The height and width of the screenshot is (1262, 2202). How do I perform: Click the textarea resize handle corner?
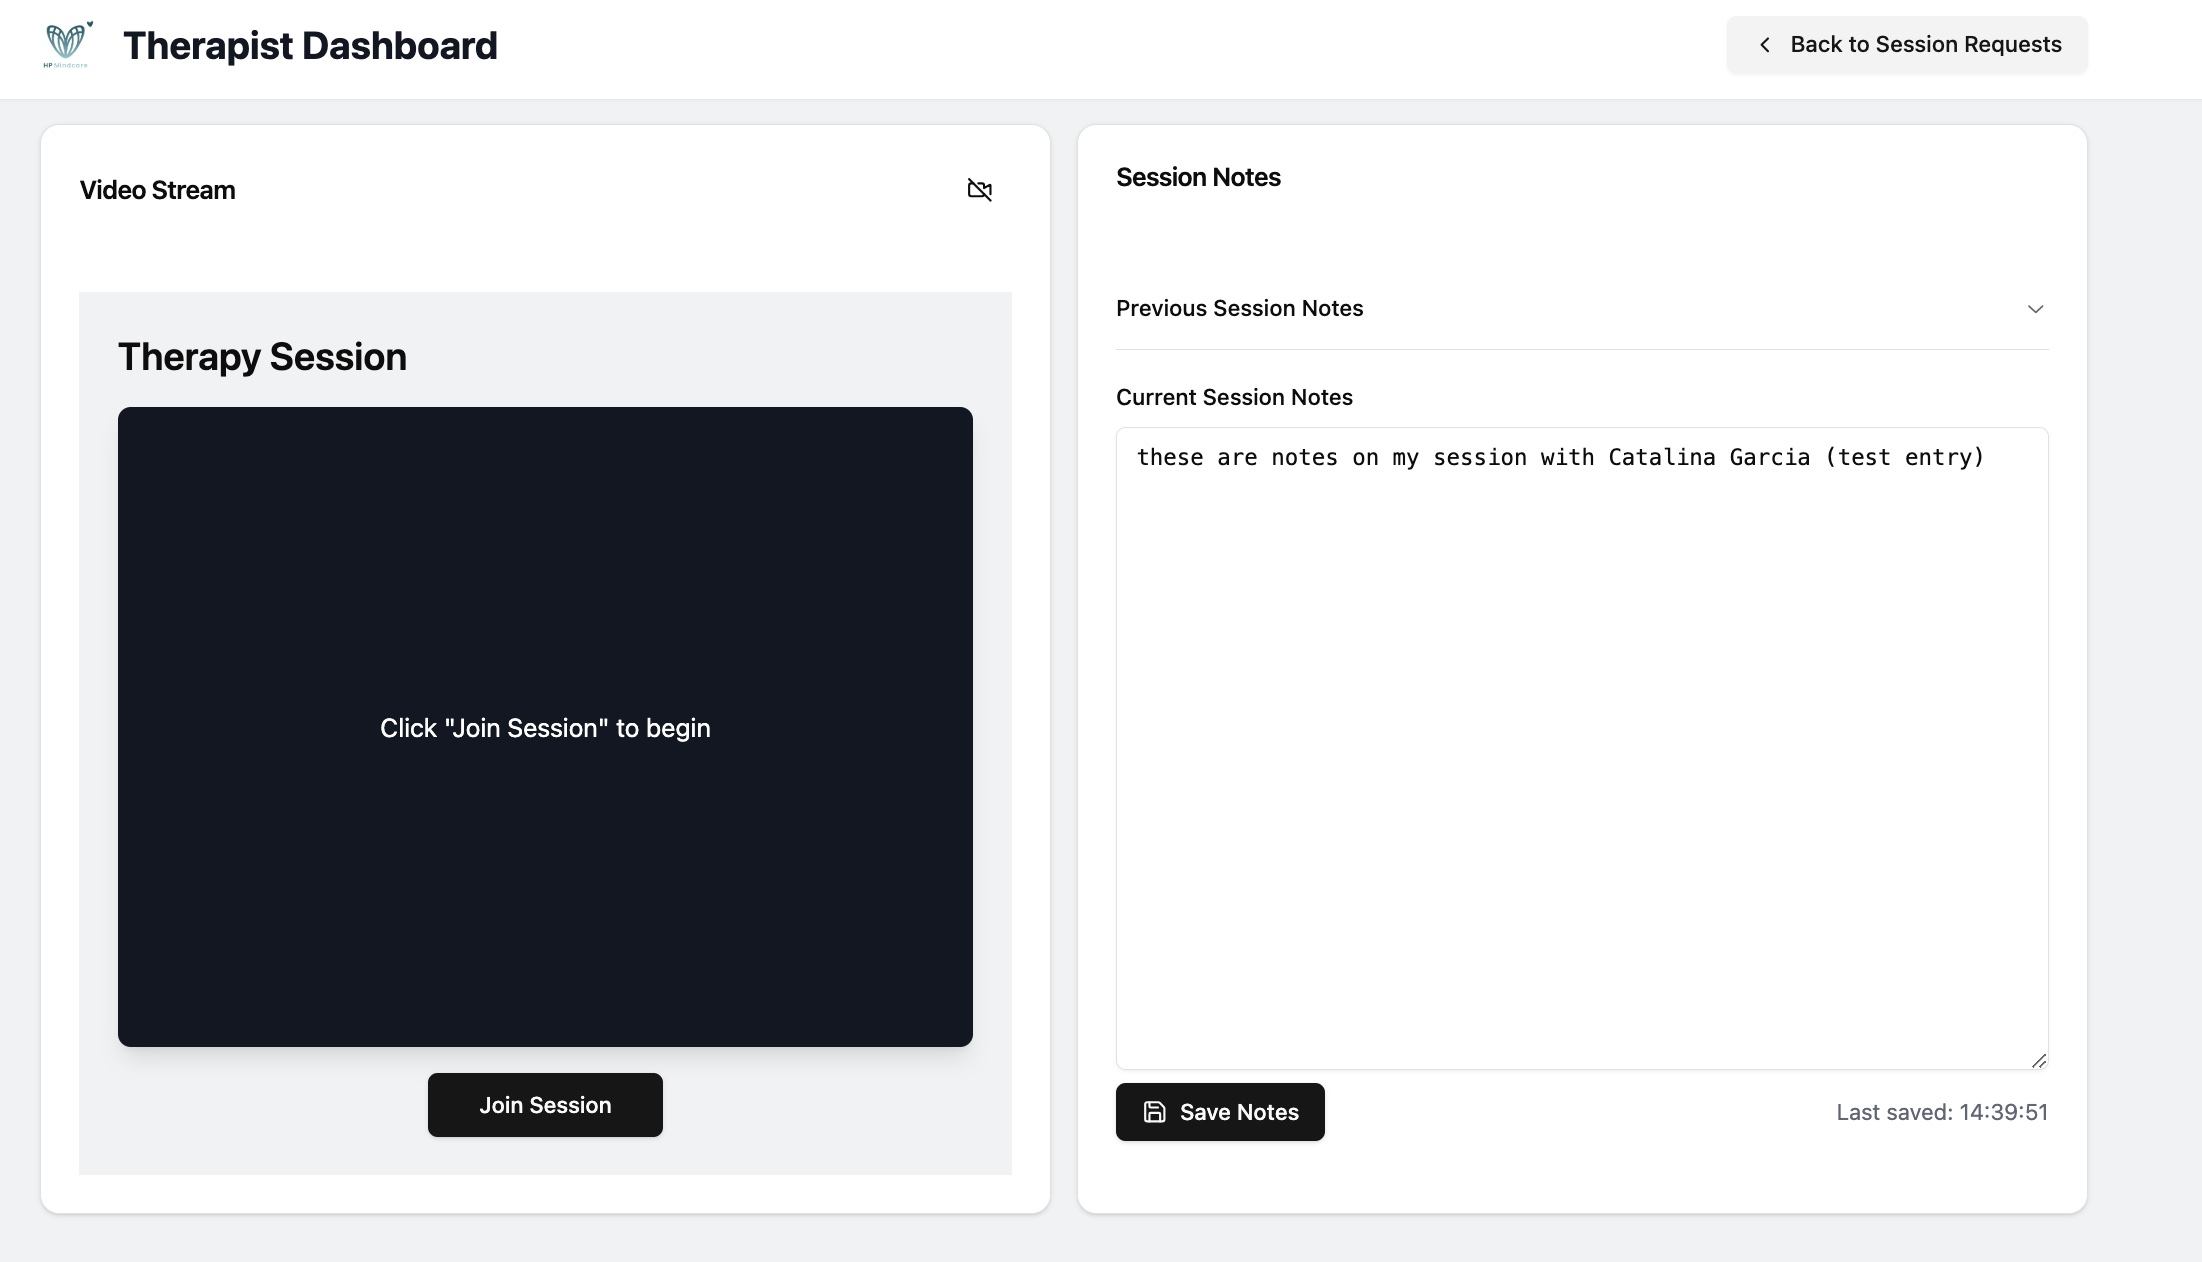tap(2039, 1060)
